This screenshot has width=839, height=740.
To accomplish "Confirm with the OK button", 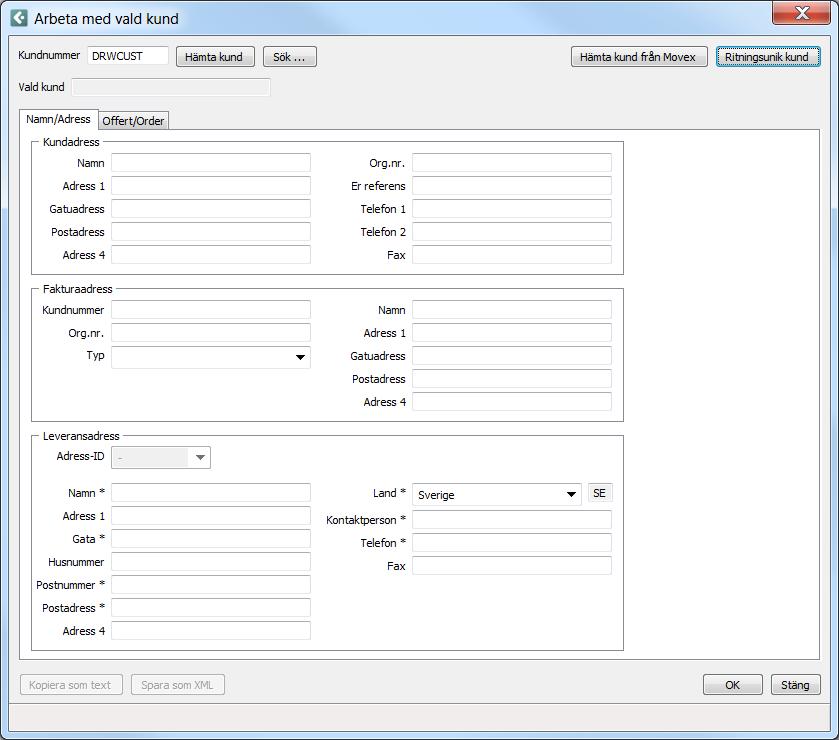I will pyautogui.click(x=733, y=685).
